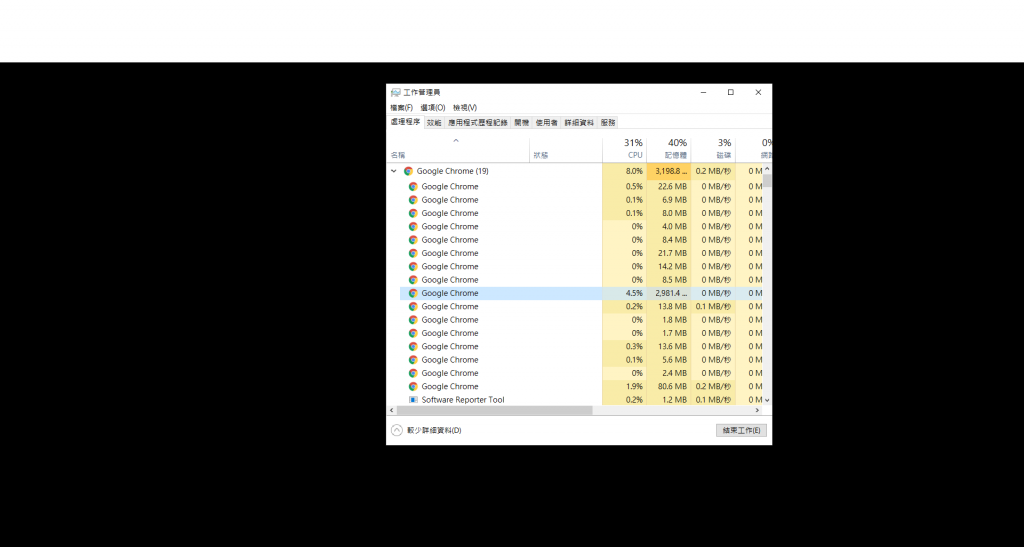Click the Chrome icon in the 13.8 MB row
The image size is (1024, 547).
point(413,307)
